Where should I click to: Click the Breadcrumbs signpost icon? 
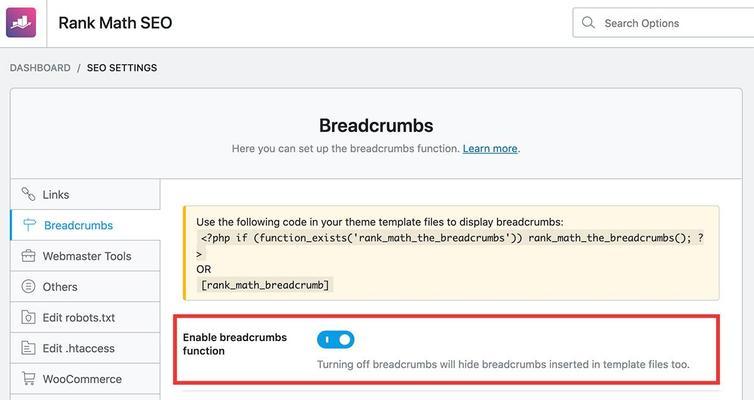pos(29,225)
